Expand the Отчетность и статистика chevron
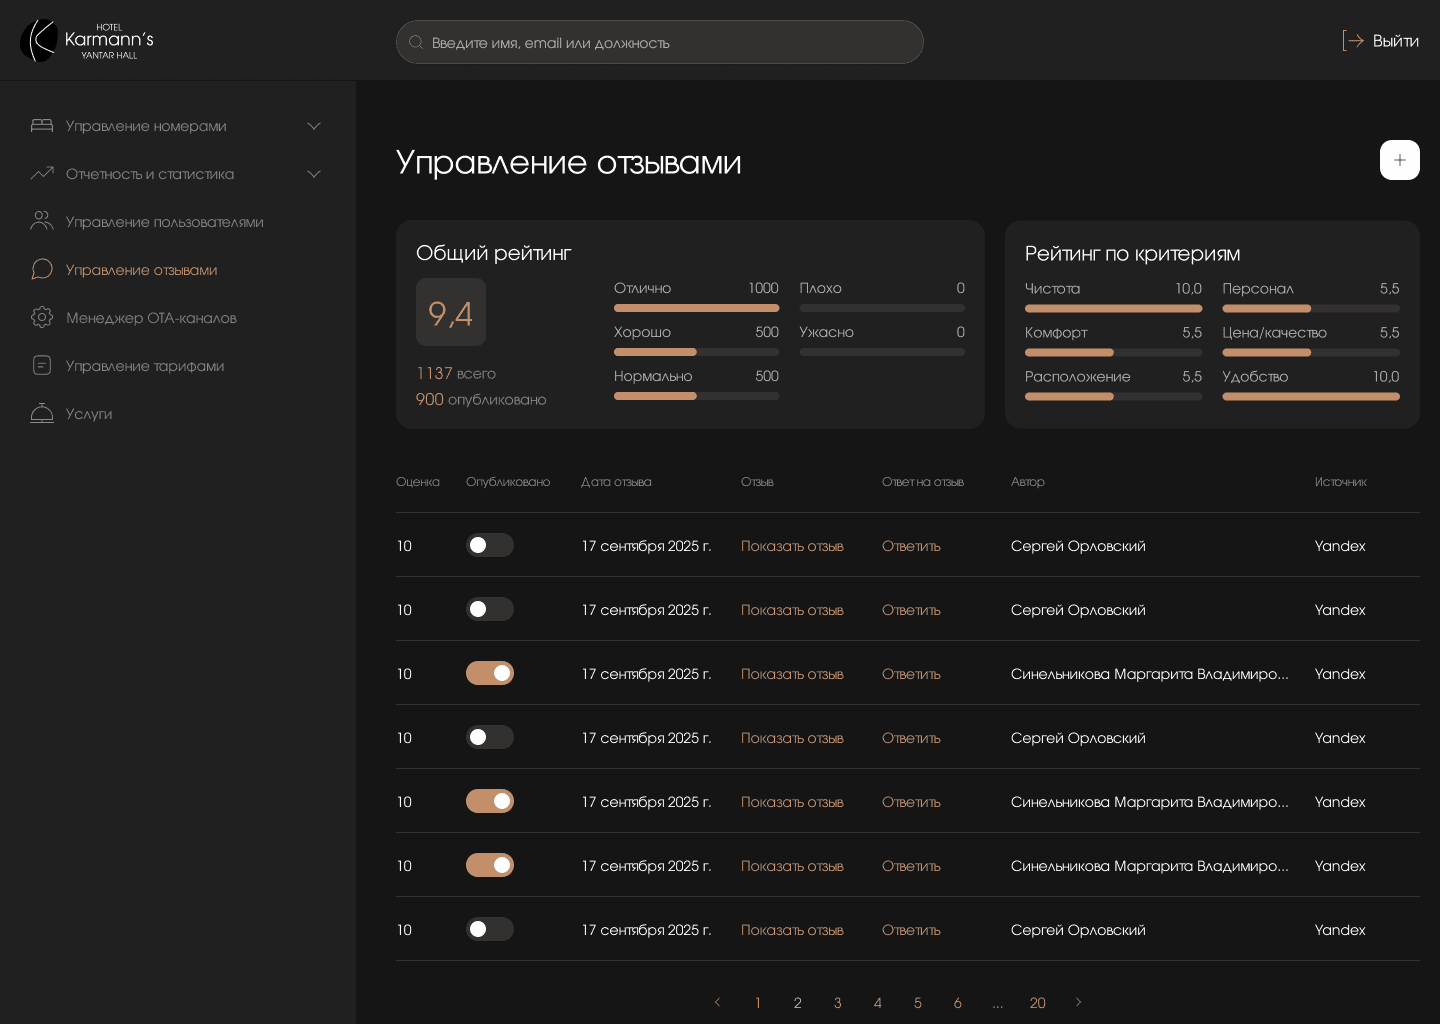 314,174
